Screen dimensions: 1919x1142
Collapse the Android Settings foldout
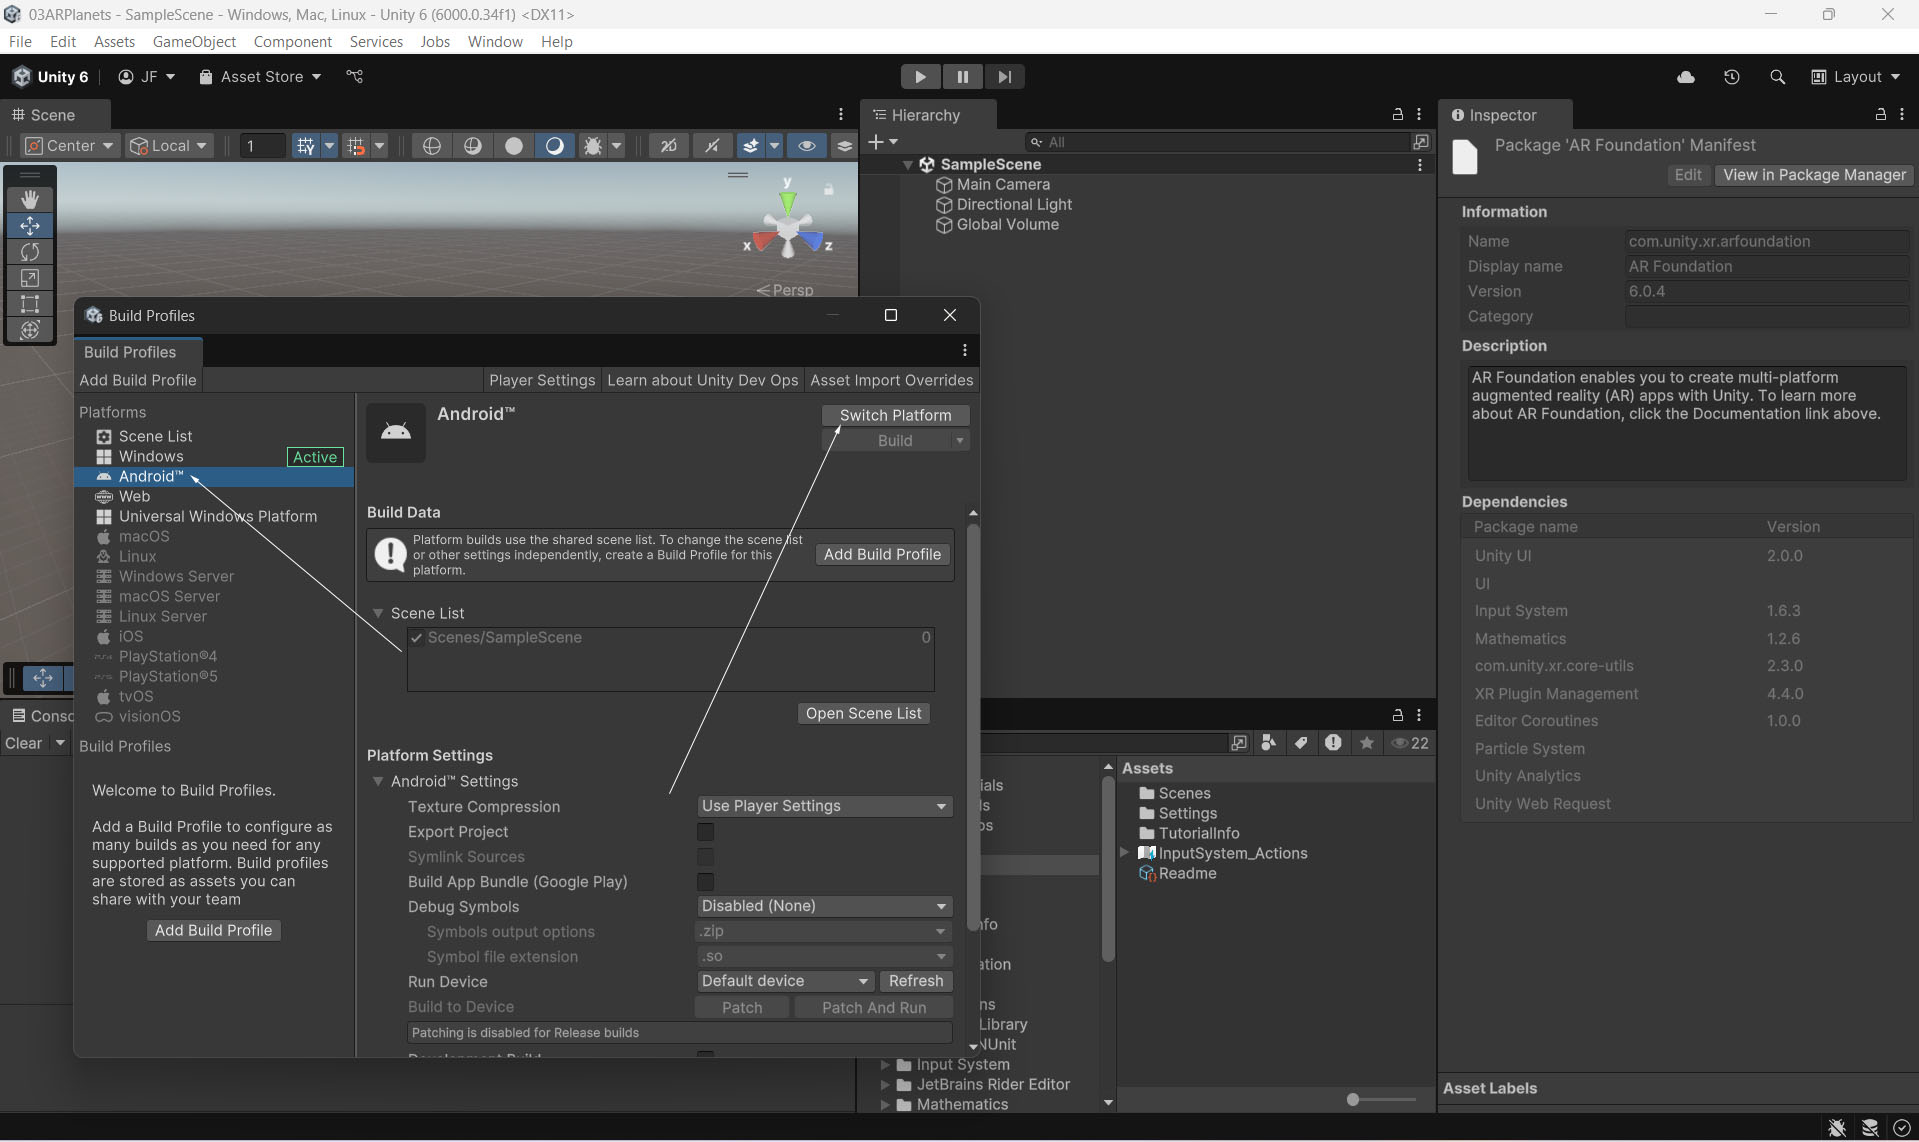pos(378,781)
